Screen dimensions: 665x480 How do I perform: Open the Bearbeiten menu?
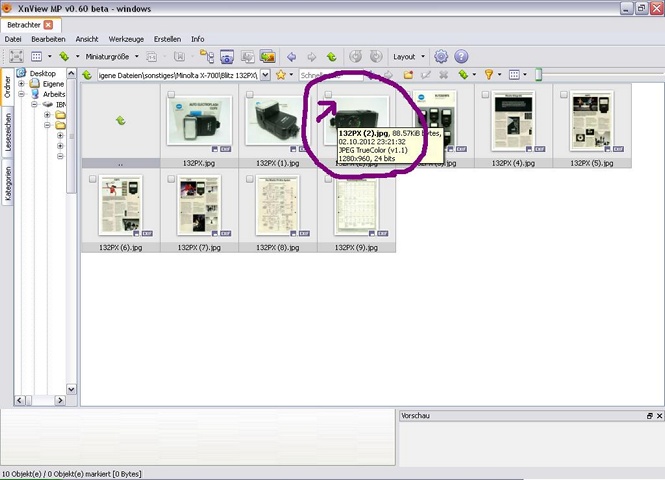(x=48, y=39)
